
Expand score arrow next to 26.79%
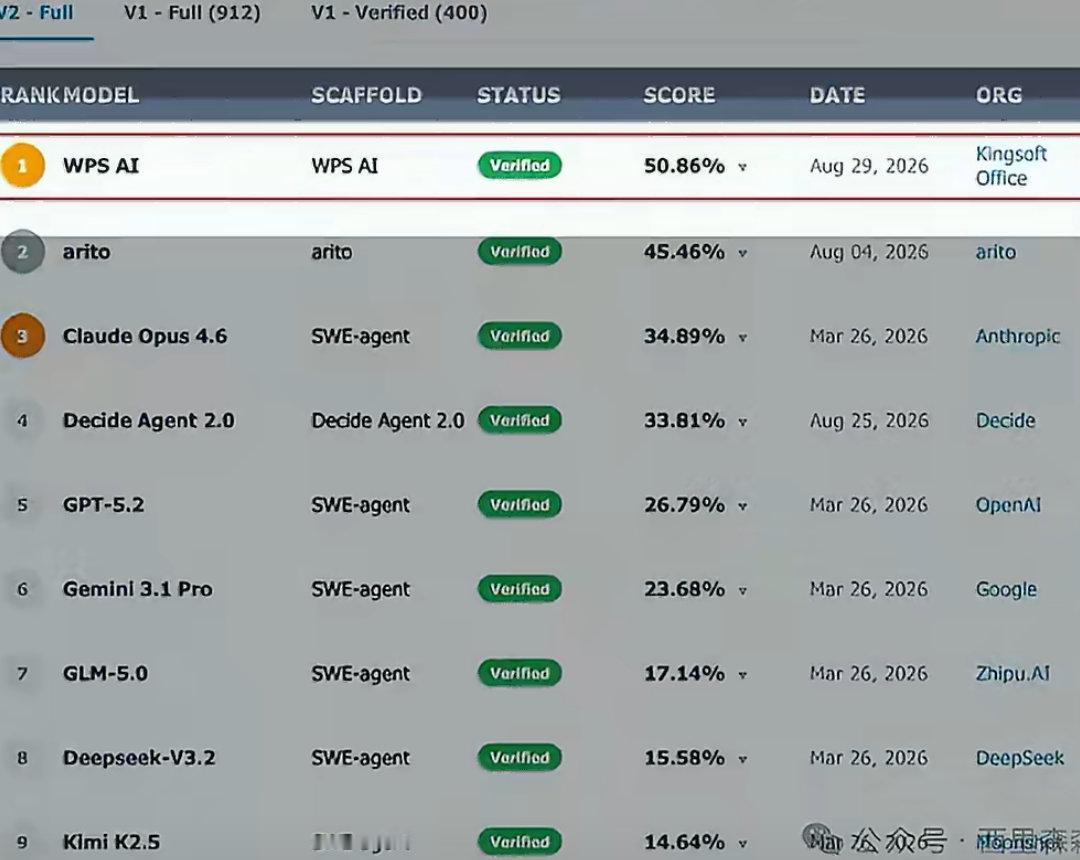(742, 506)
